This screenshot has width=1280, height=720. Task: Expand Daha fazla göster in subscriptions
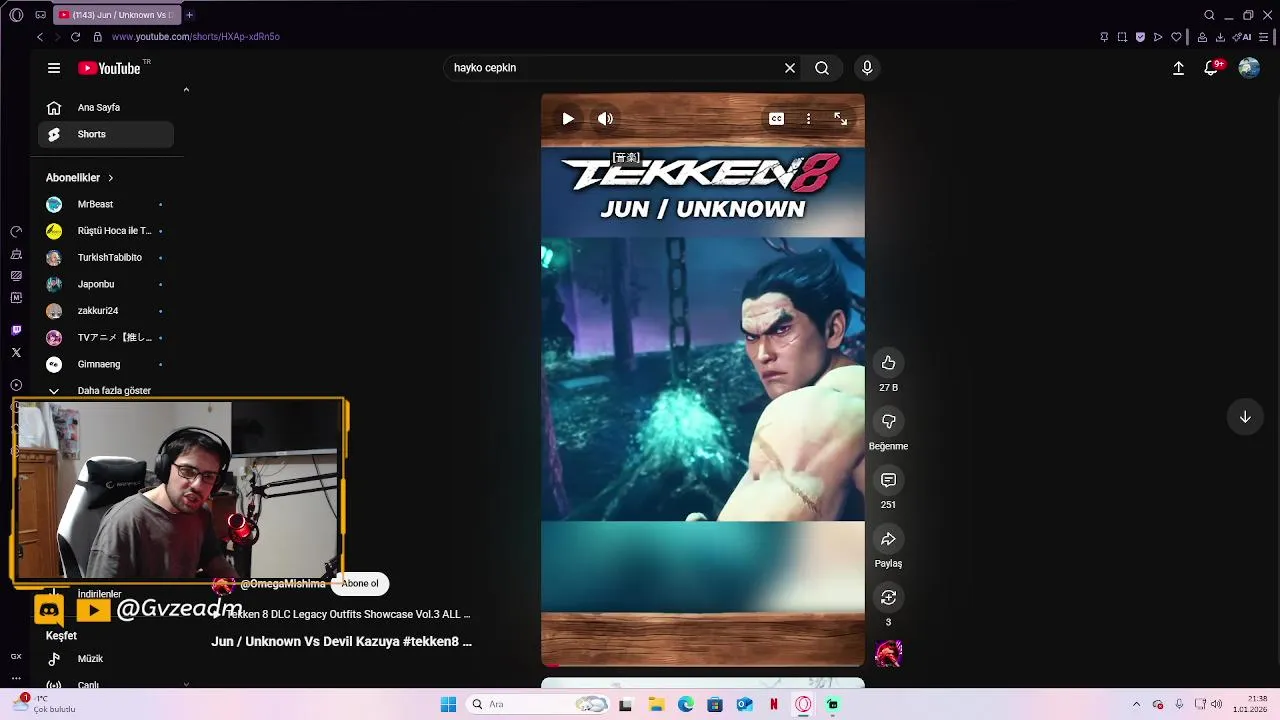pyautogui.click(x=106, y=390)
